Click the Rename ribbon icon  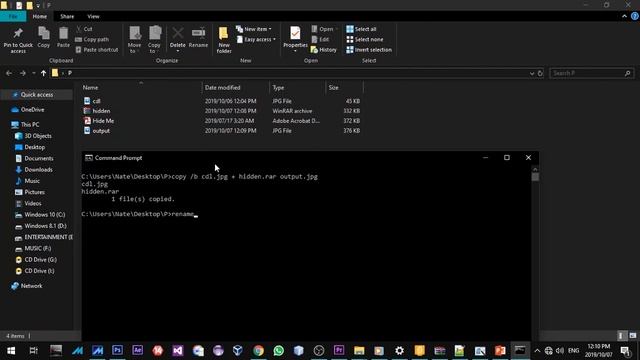tap(198, 38)
